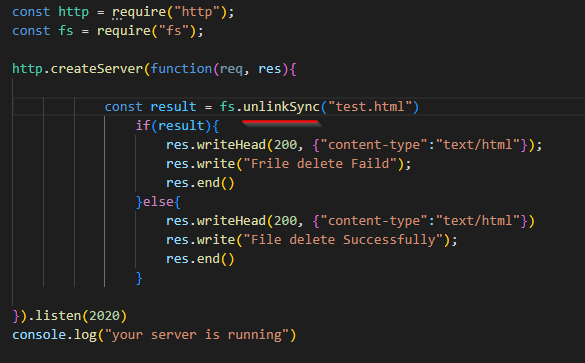Click the listen method at the closing line
This screenshot has height=363, width=585.
click(58, 316)
